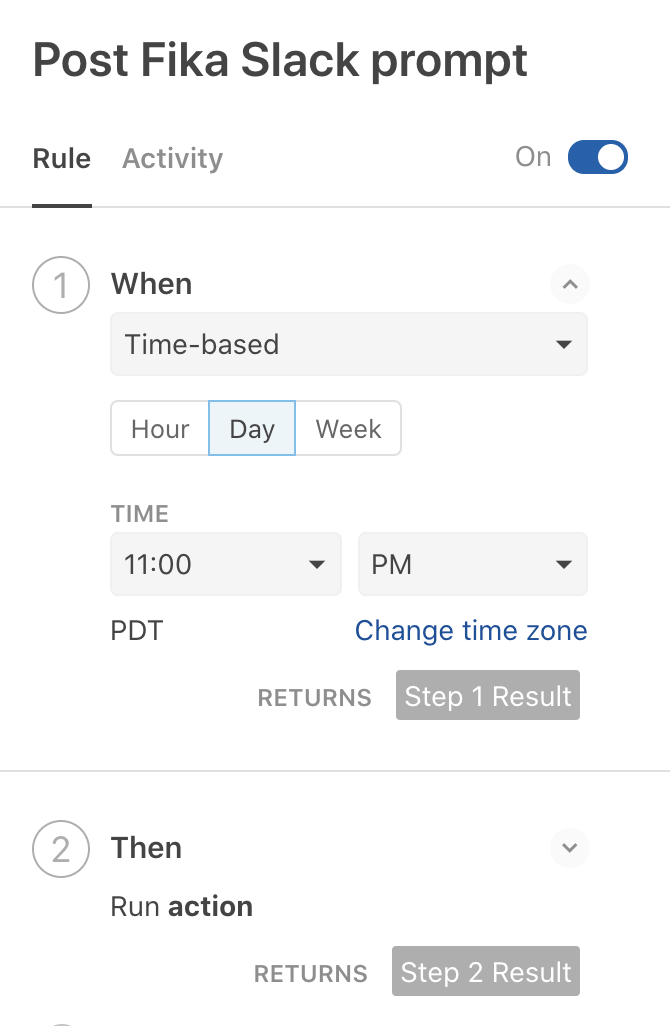Choose the Hour frequency option
The width and height of the screenshot is (670, 1026).
point(160,429)
